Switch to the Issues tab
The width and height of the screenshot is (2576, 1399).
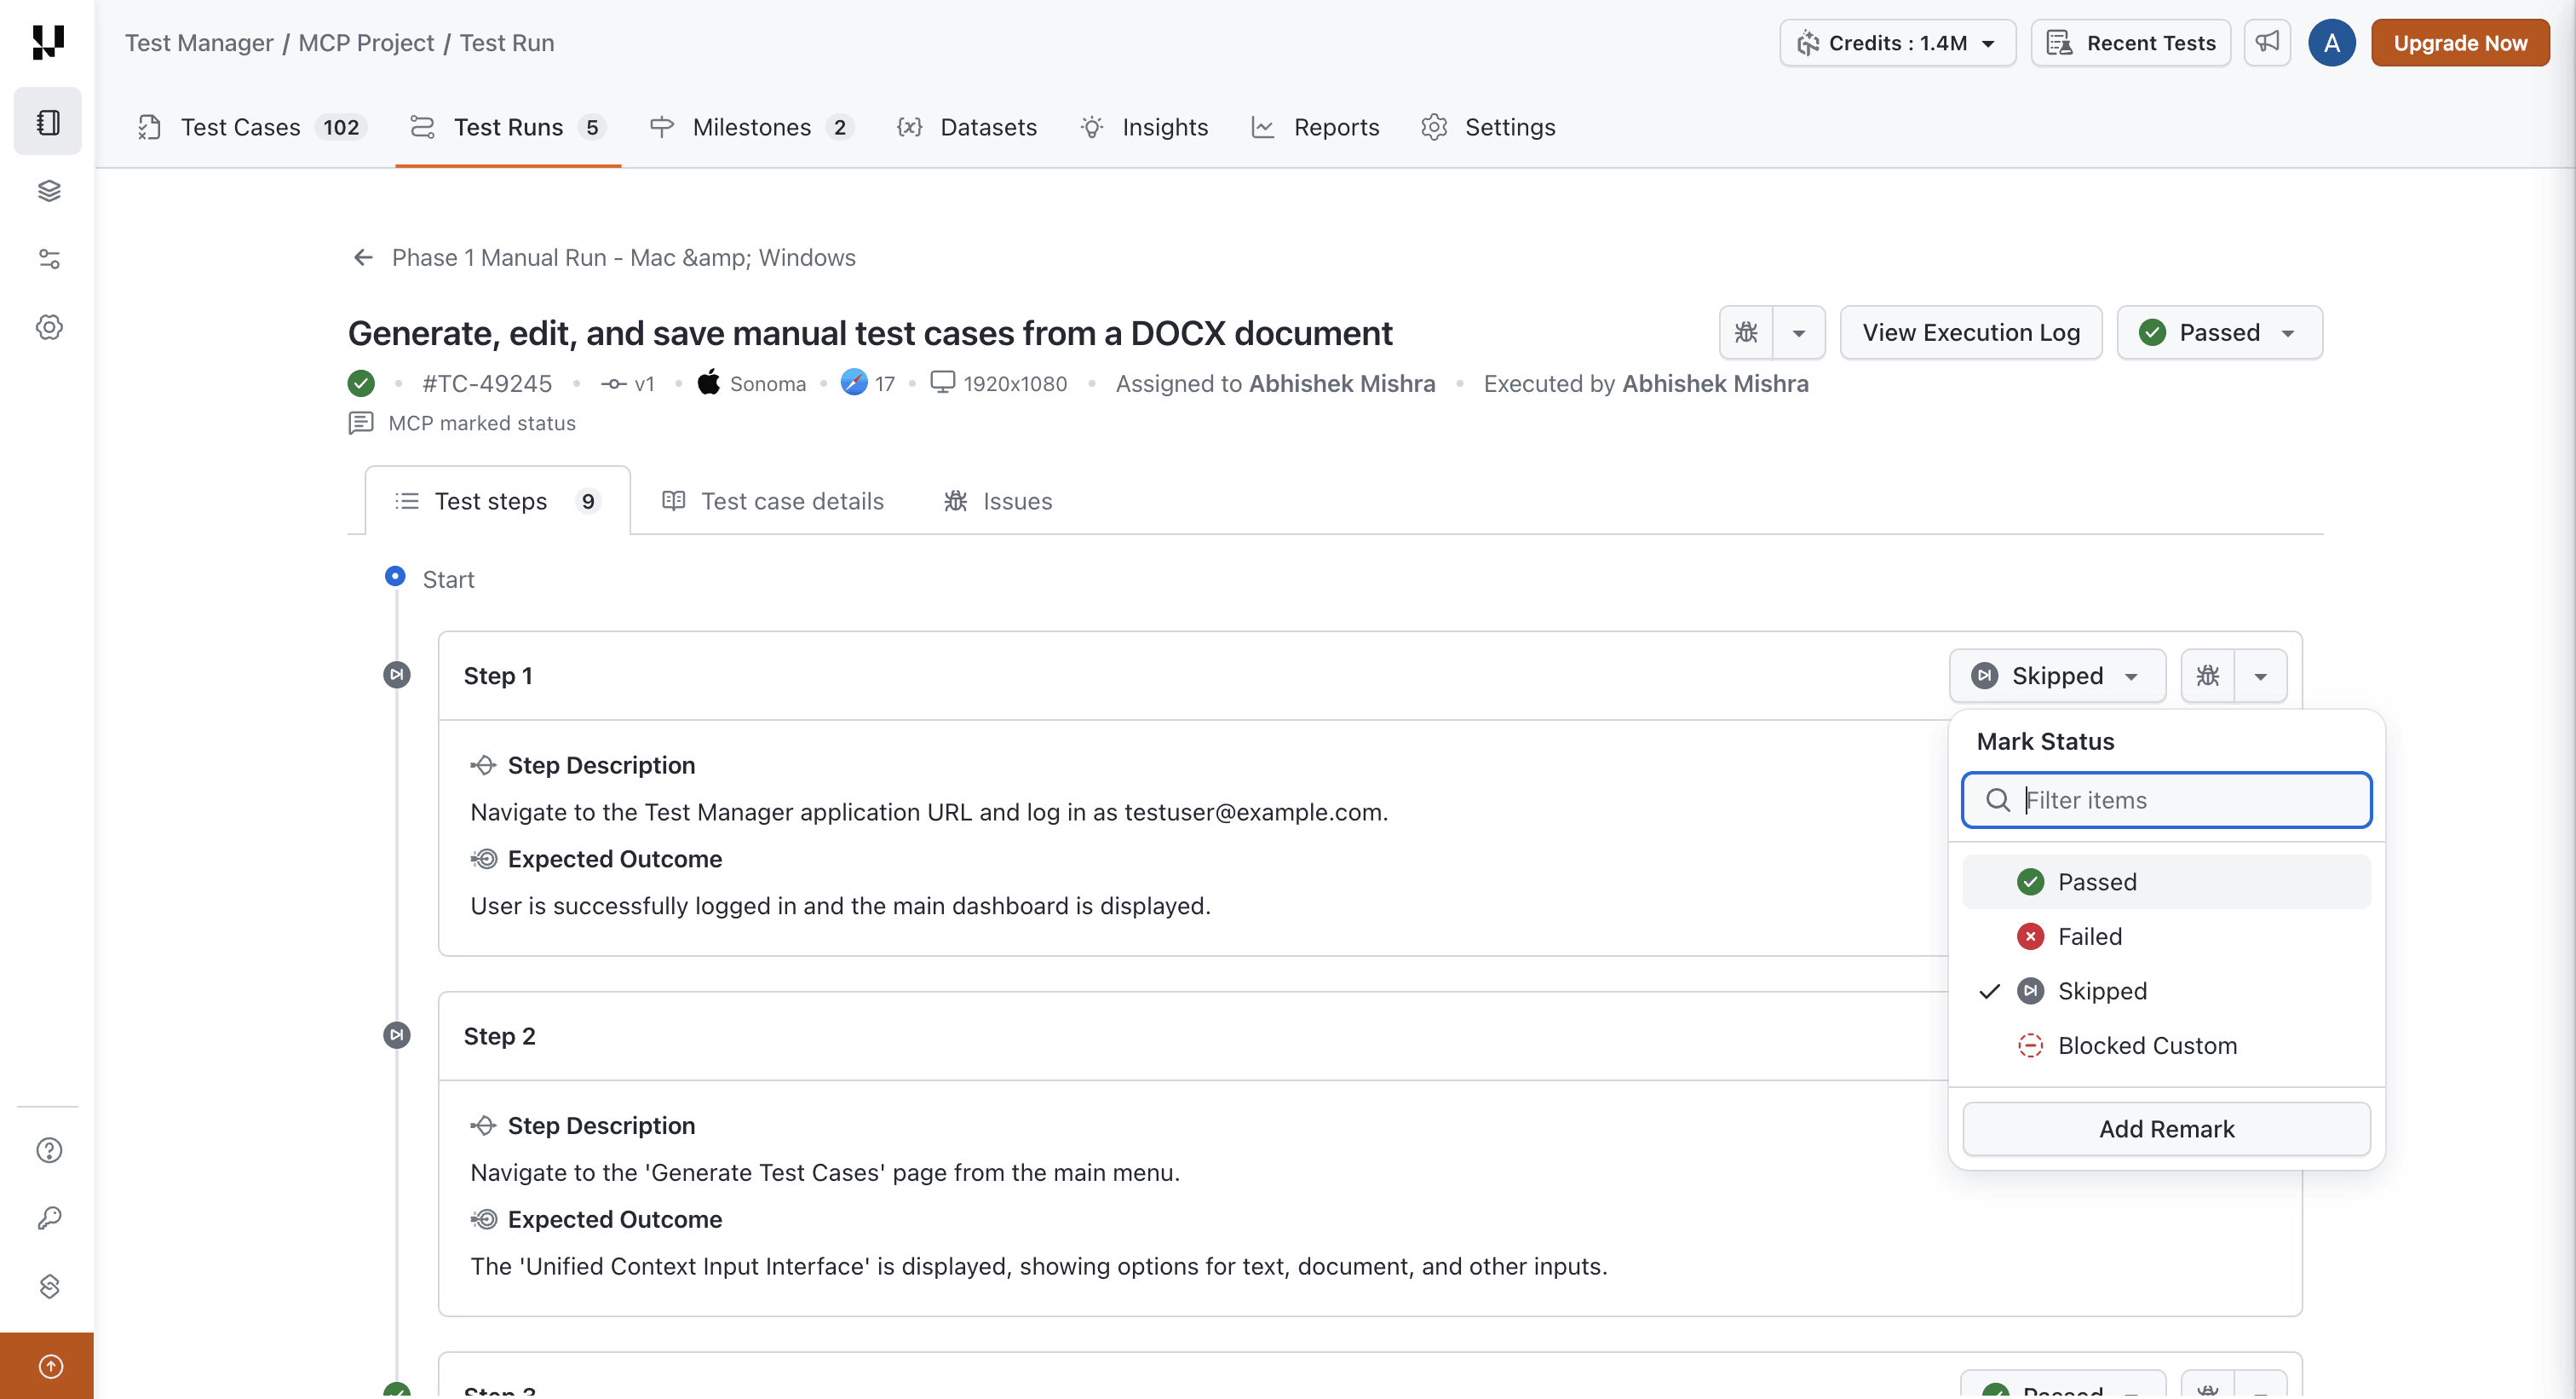coord(998,501)
